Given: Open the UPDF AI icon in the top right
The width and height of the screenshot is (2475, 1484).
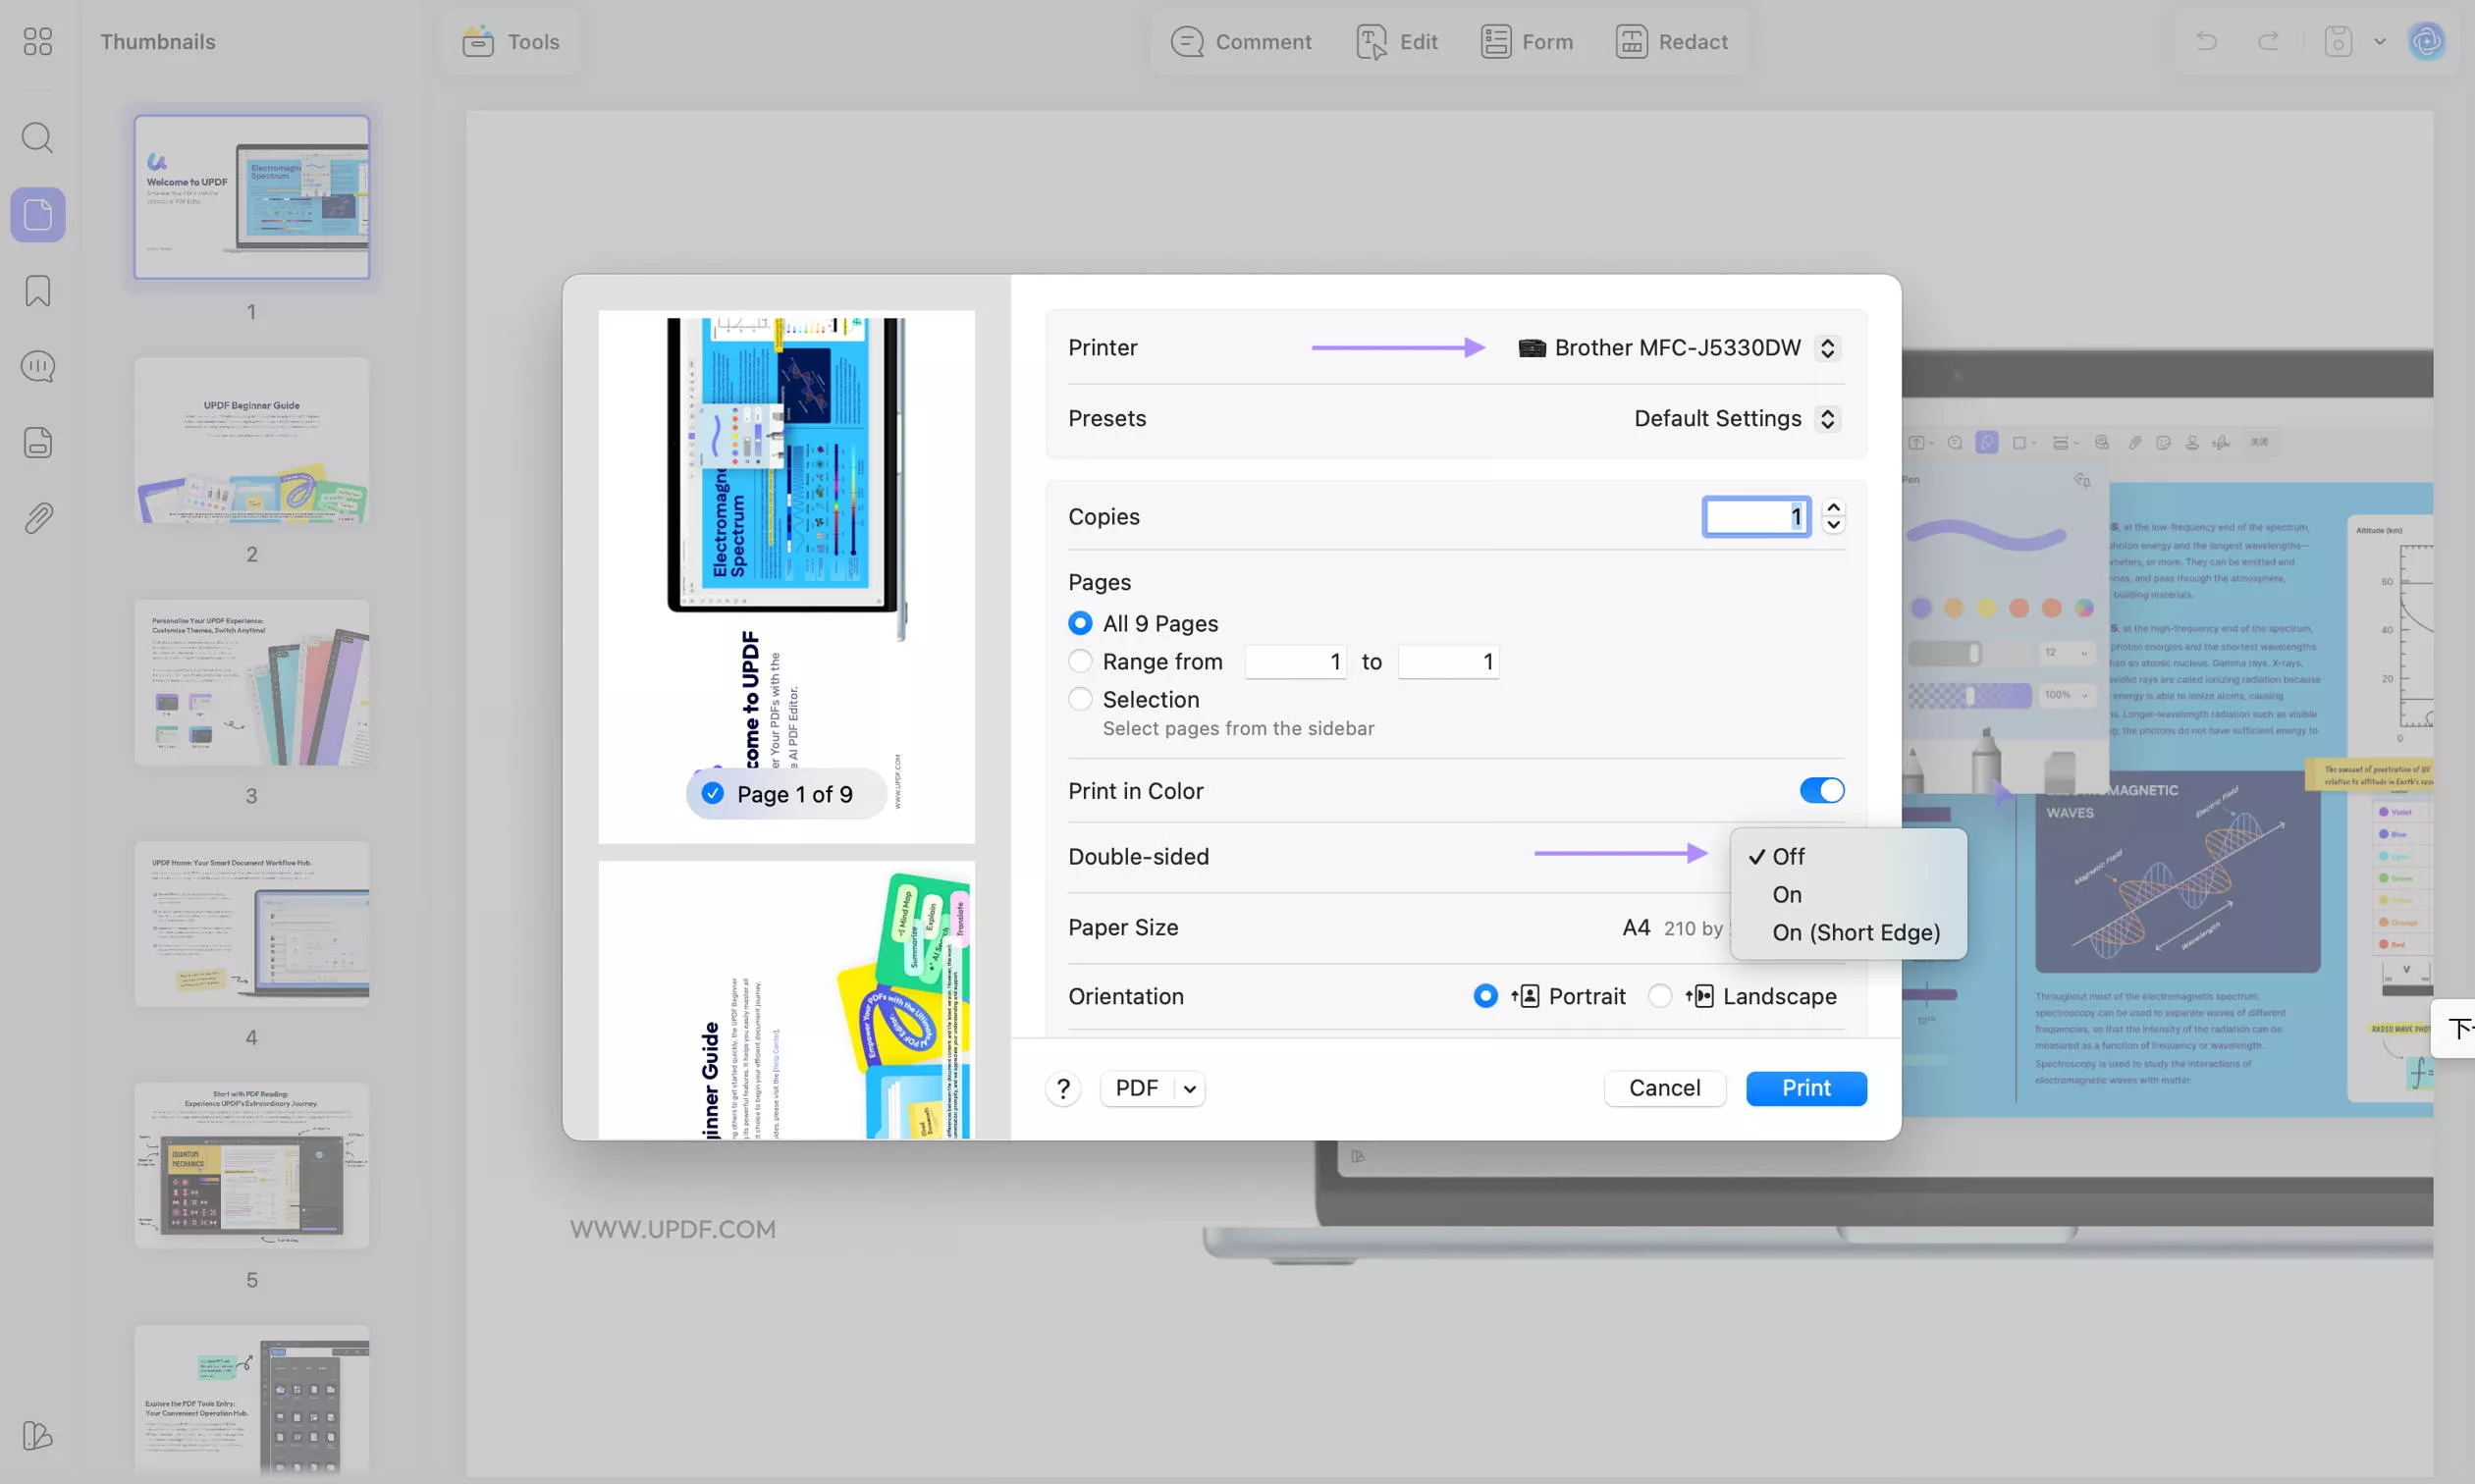Looking at the screenshot, I should 2426,42.
